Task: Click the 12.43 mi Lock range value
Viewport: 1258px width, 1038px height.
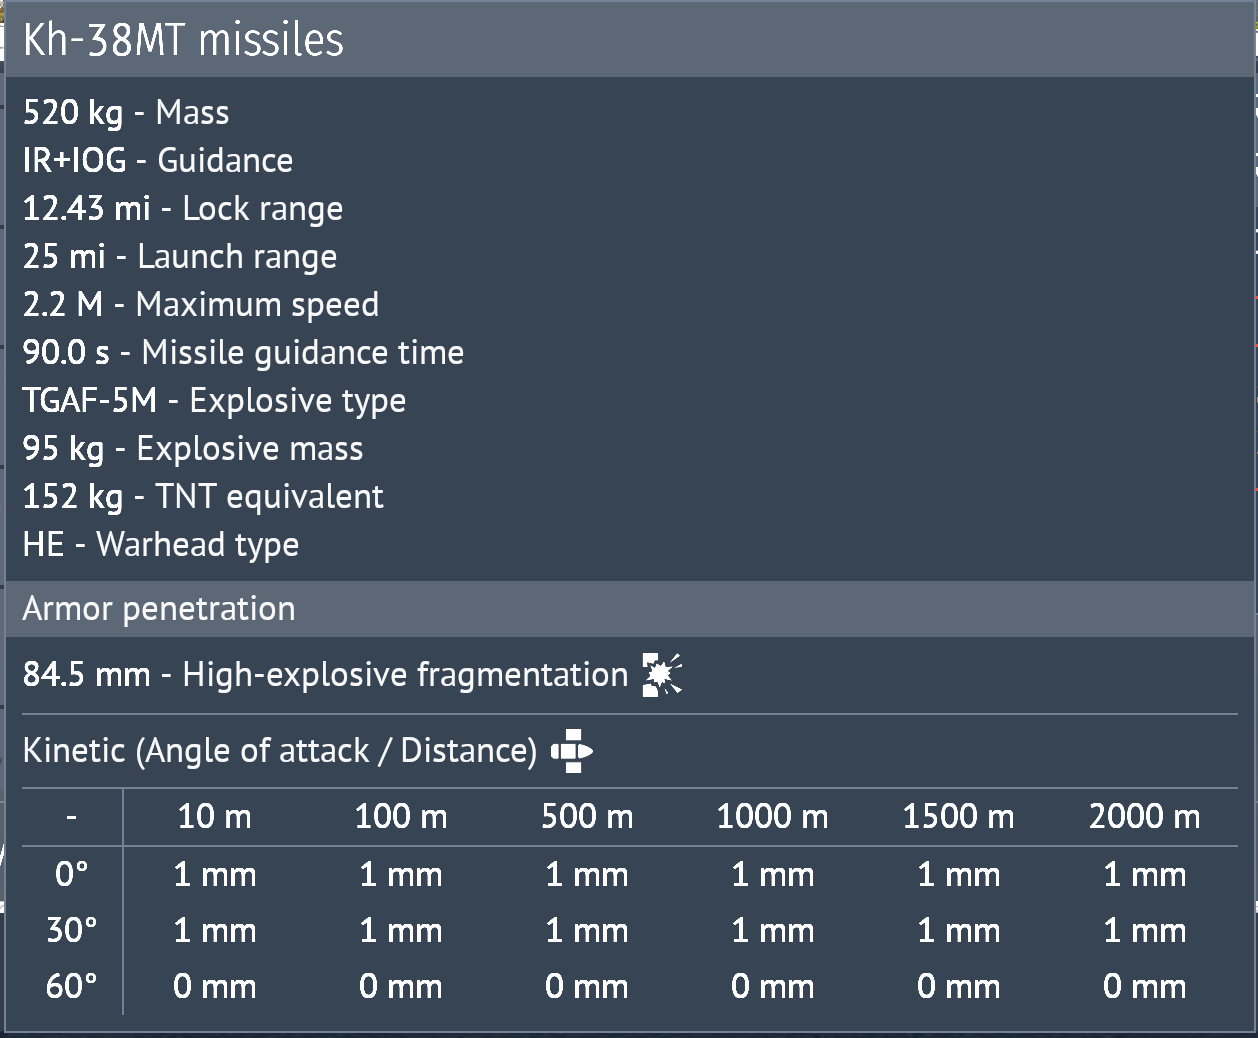Action: [183, 208]
